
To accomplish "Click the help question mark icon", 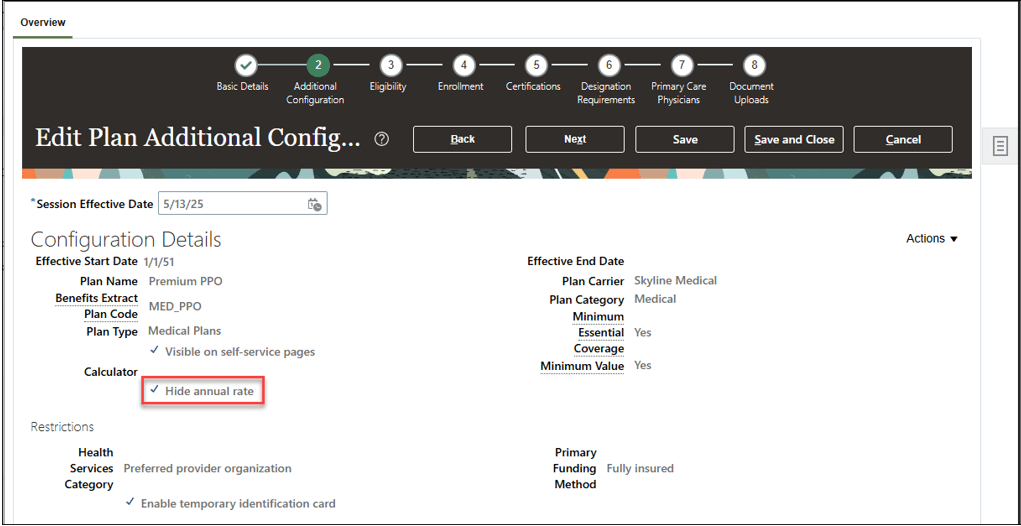I will pos(382,139).
